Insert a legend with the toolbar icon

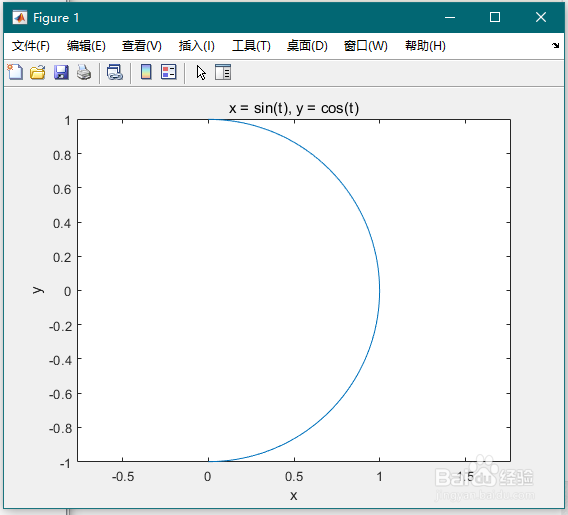[169, 72]
